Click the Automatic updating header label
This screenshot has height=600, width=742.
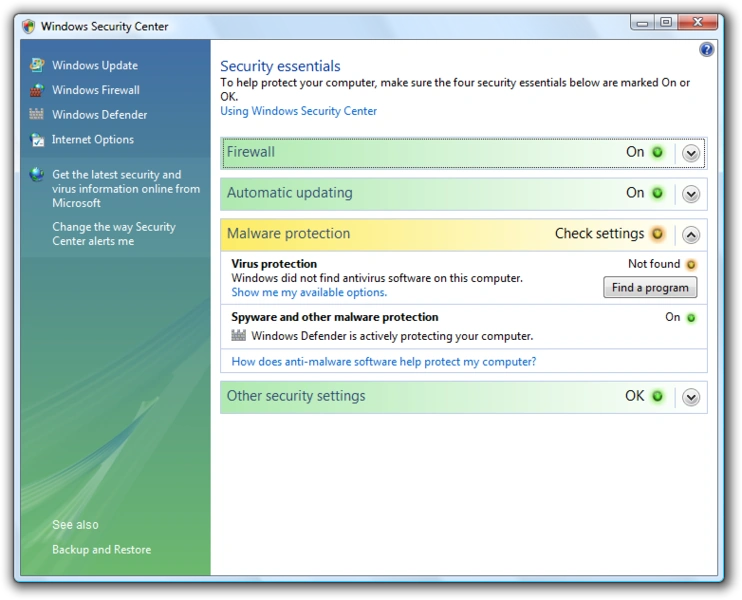[x=290, y=193]
